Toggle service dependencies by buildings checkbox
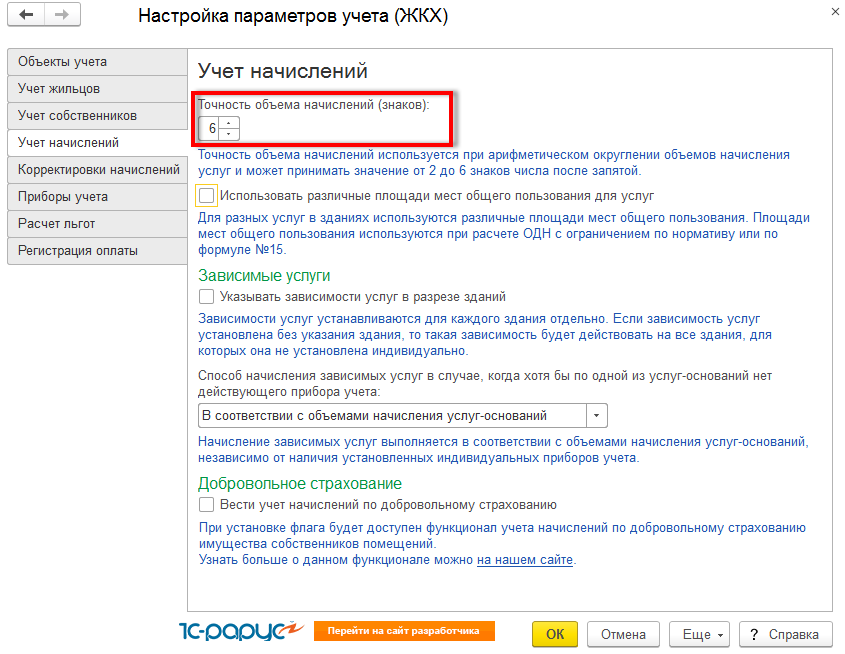This screenshot has width=845, height=654. pyautogui.click(x=207, y=297)
